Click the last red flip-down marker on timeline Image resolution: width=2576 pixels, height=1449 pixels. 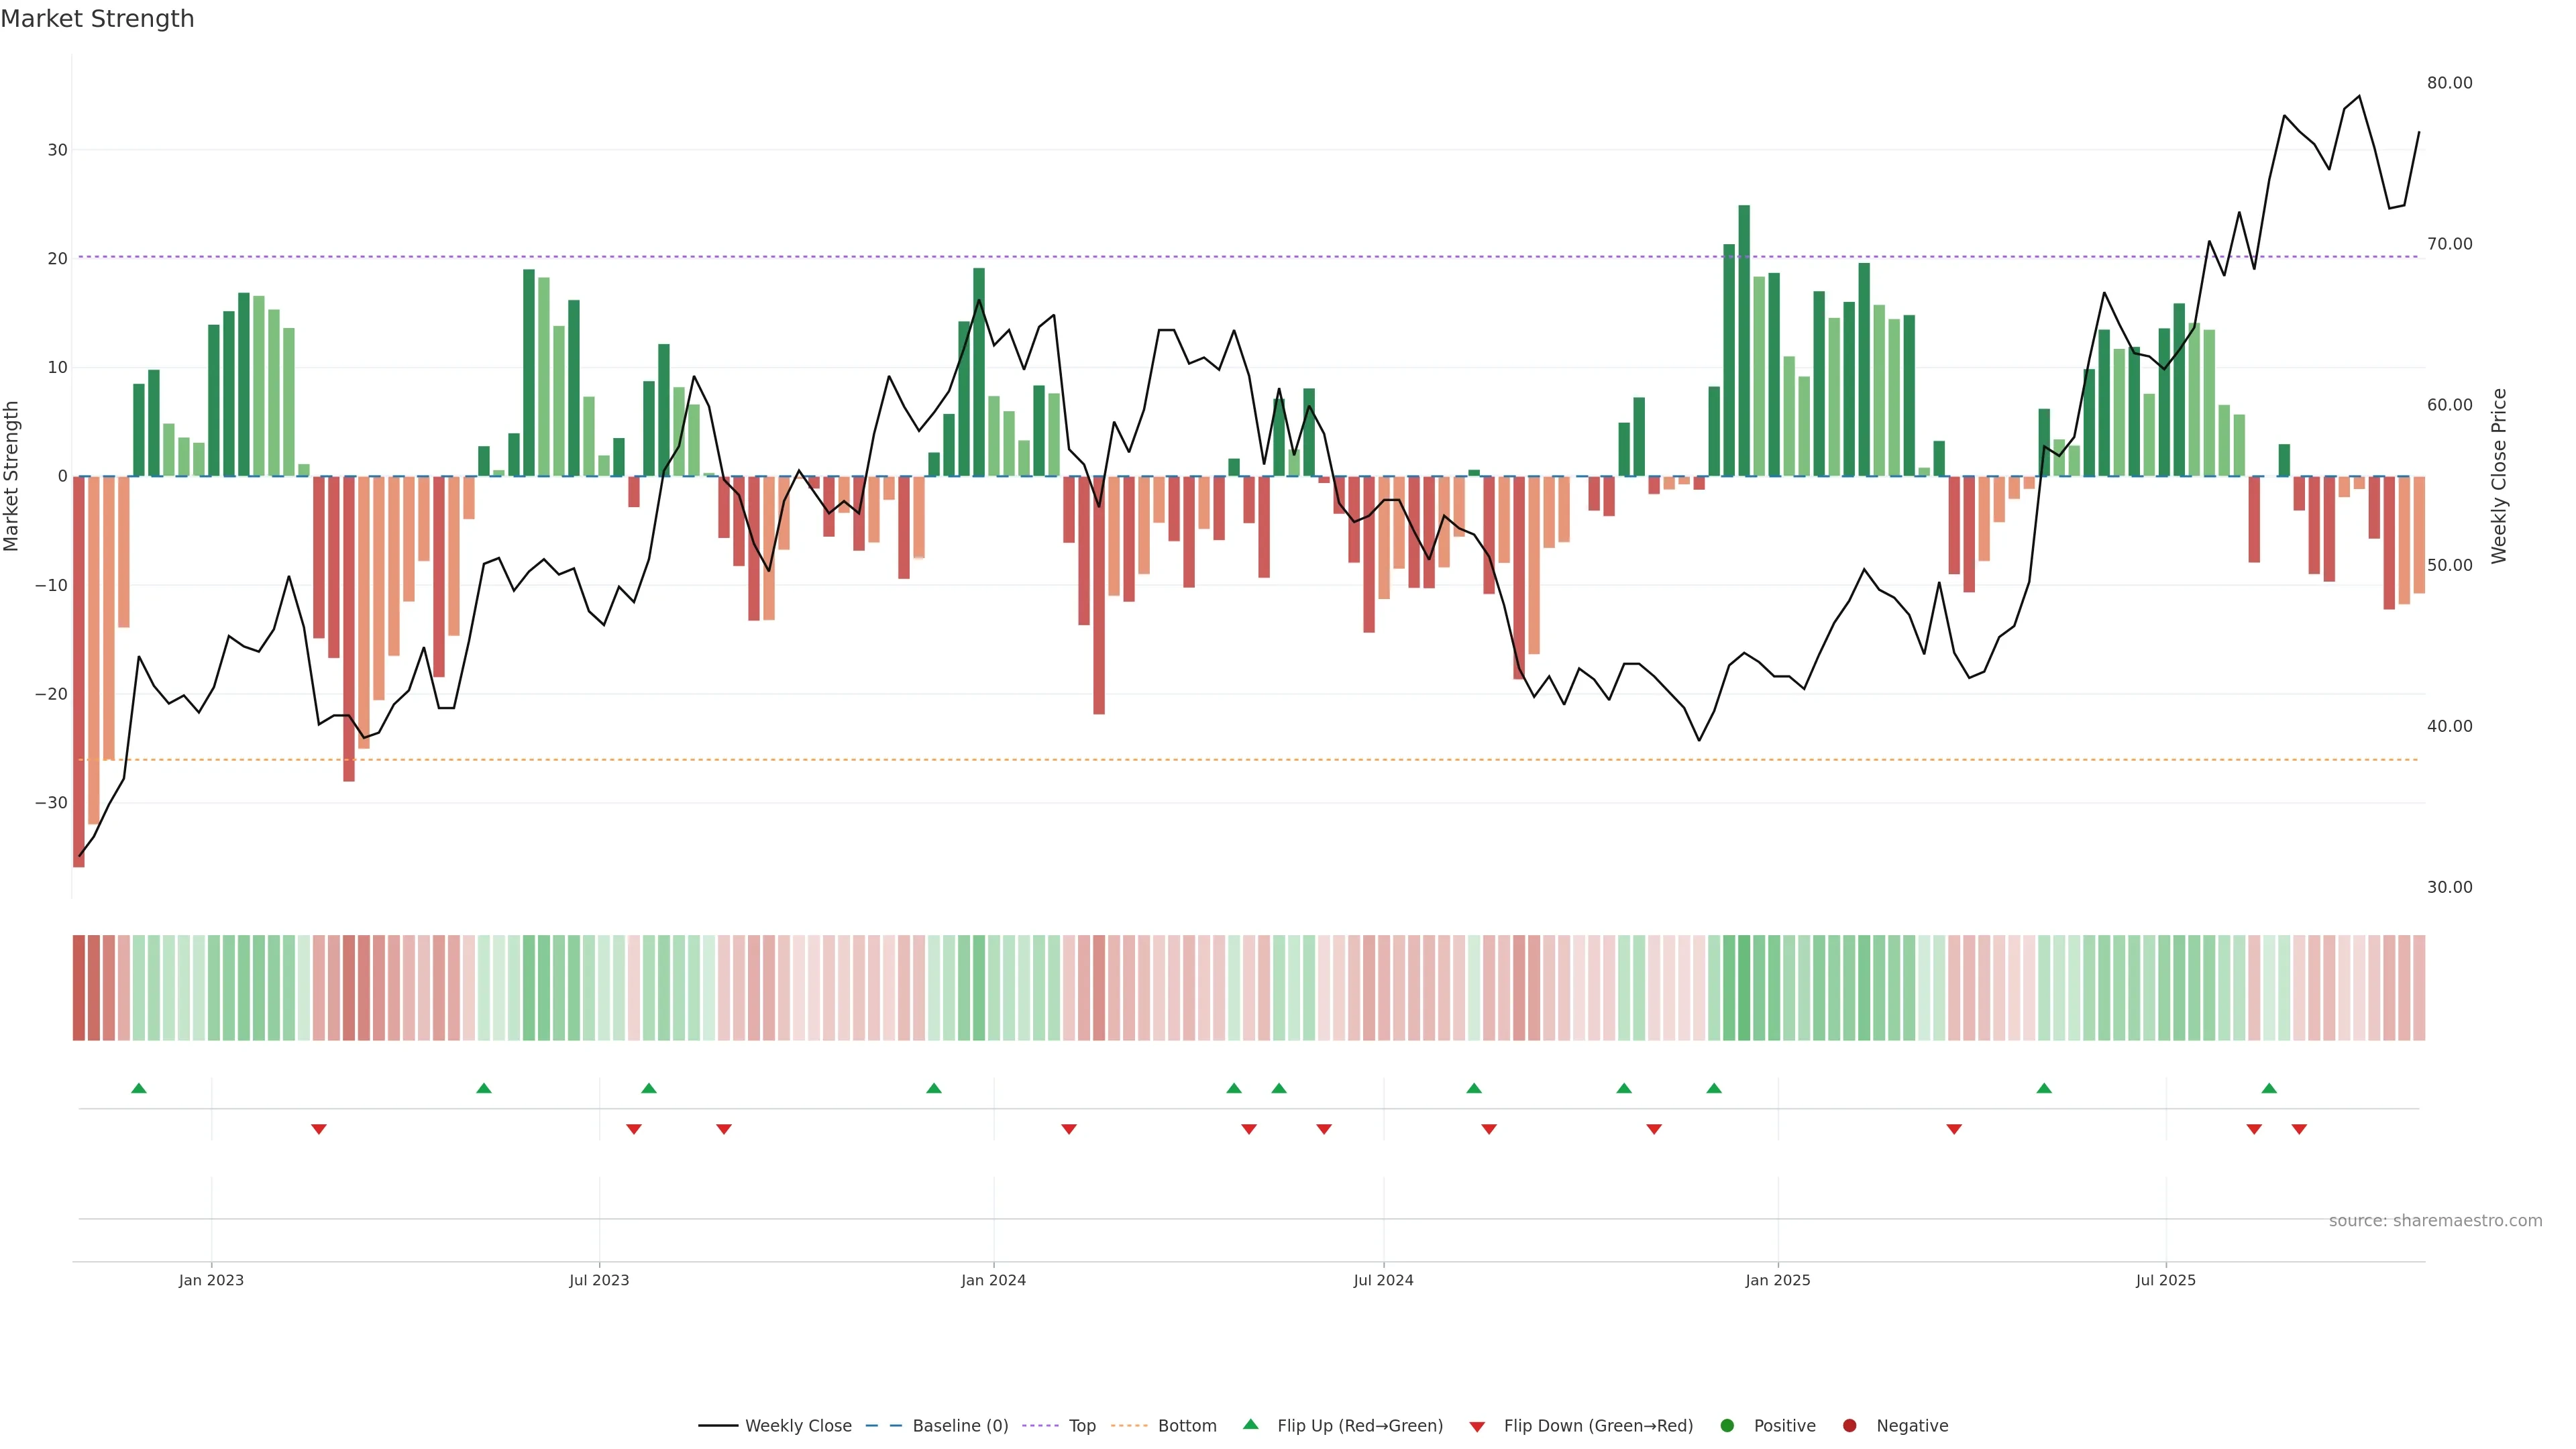2299,1129
